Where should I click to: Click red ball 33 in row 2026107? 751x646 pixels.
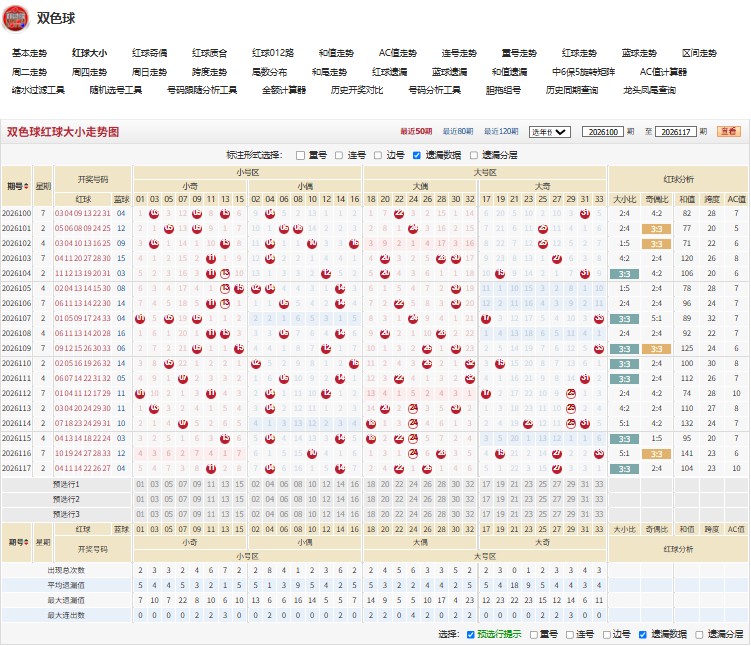click(x=599, y=319)
